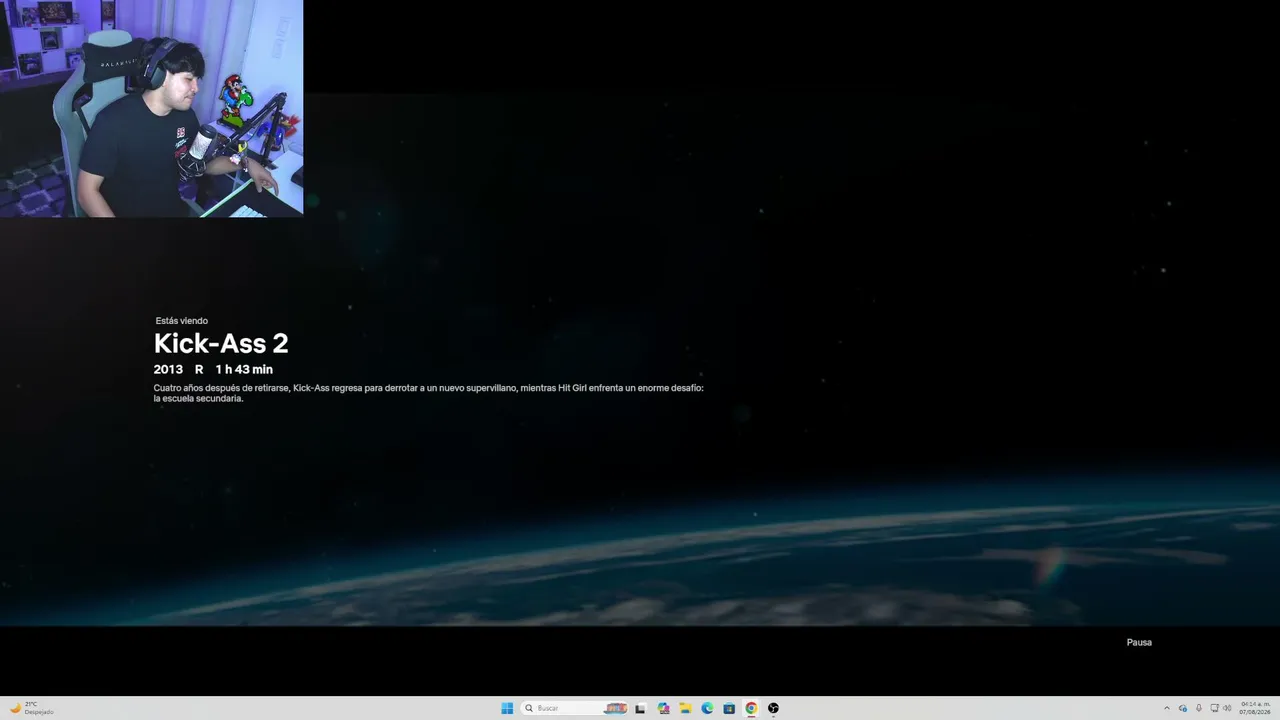Click the 2013 release year
Image resolution: width=1280 pixels, height=720 pixels.
tap(168, 369)
